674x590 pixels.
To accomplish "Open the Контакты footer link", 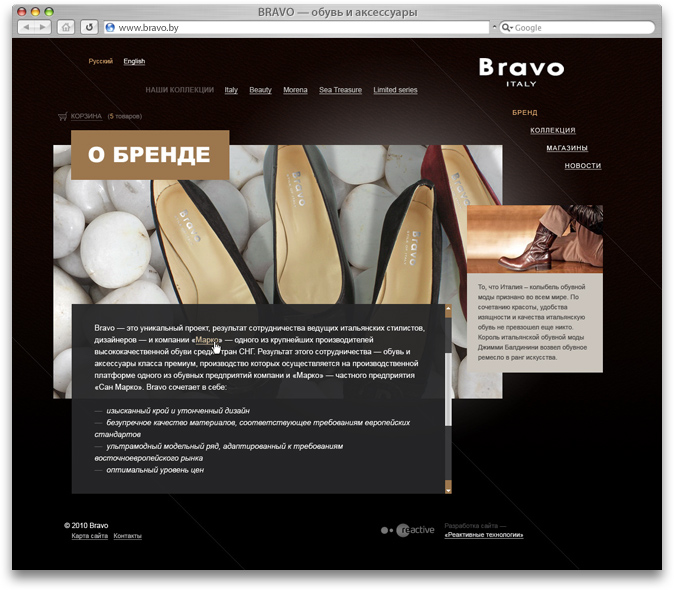I will pos(128,536).
